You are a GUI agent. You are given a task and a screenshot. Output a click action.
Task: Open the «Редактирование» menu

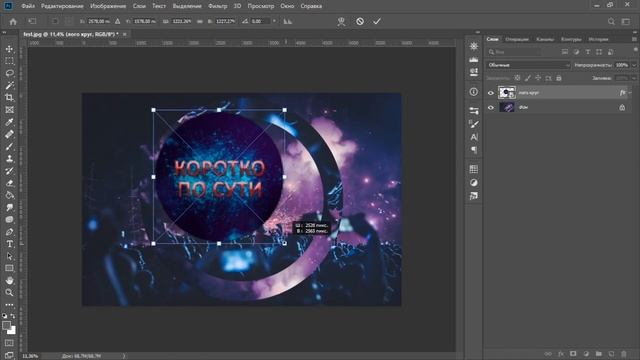pos(62,6)
